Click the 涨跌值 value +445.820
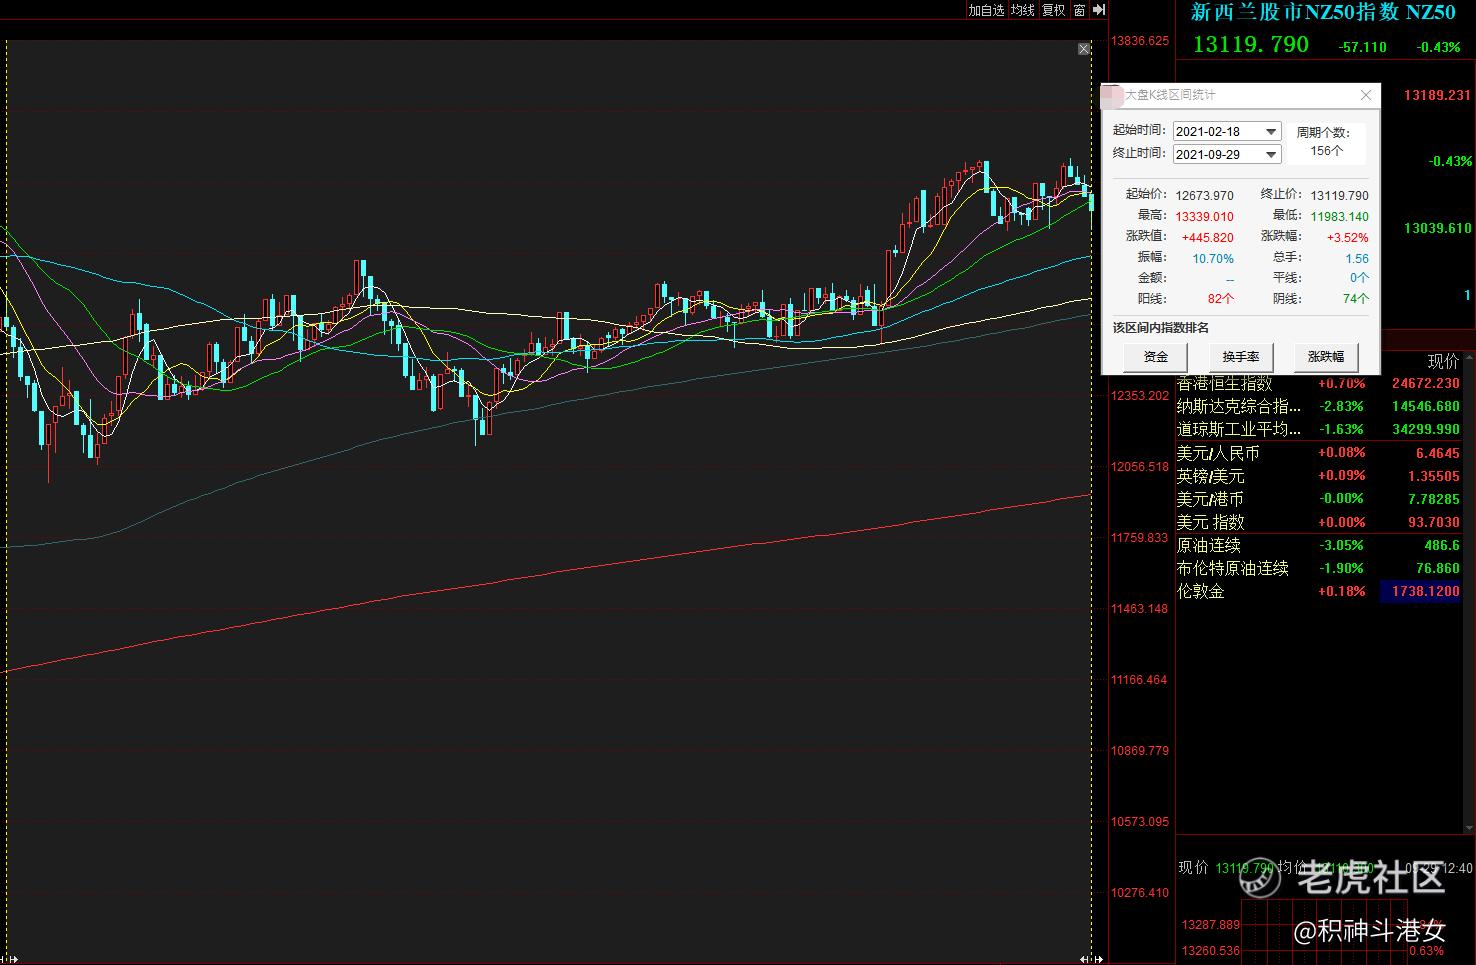 [1207, 237]
